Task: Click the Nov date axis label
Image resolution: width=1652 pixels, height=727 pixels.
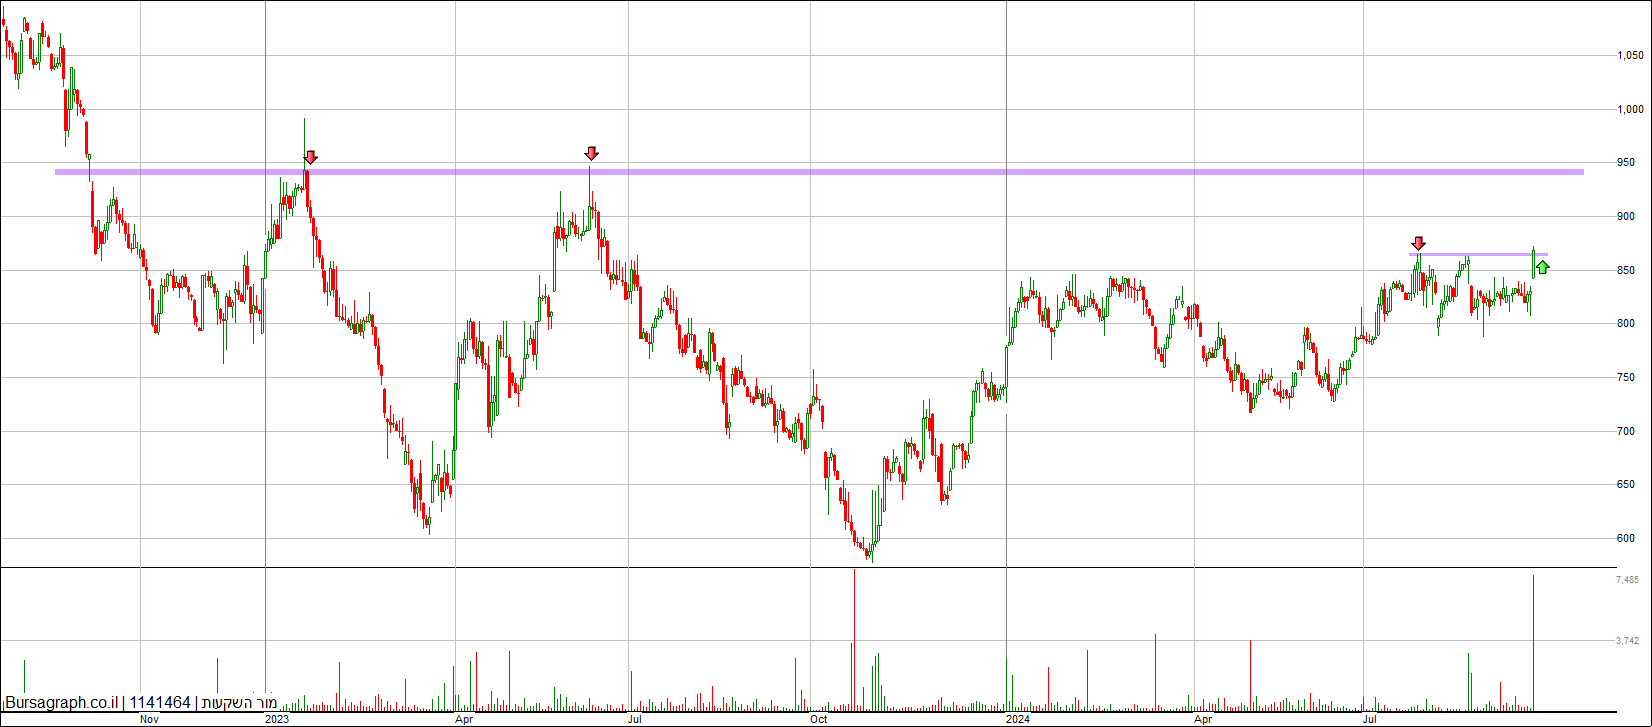Action: tap(149, 719)
